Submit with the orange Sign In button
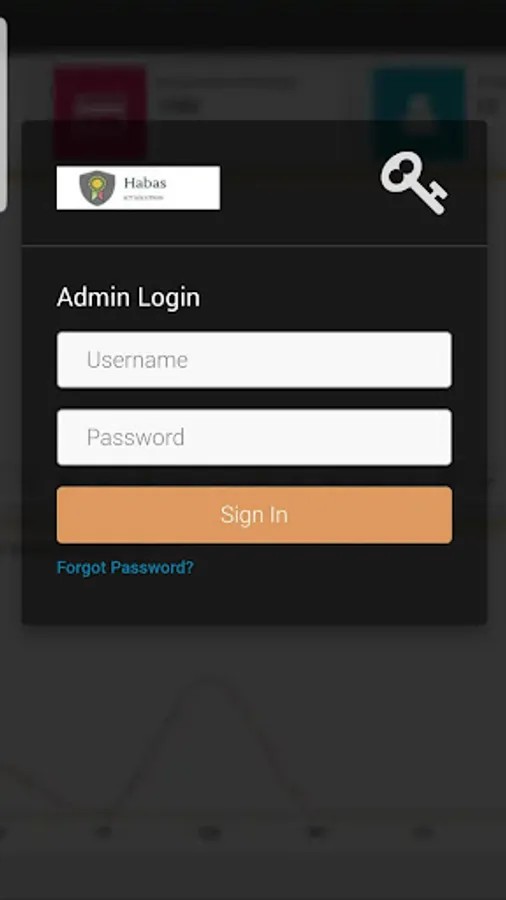Image resolution: width=506 pixels, height=900 pixels. (x=254, y=515)
